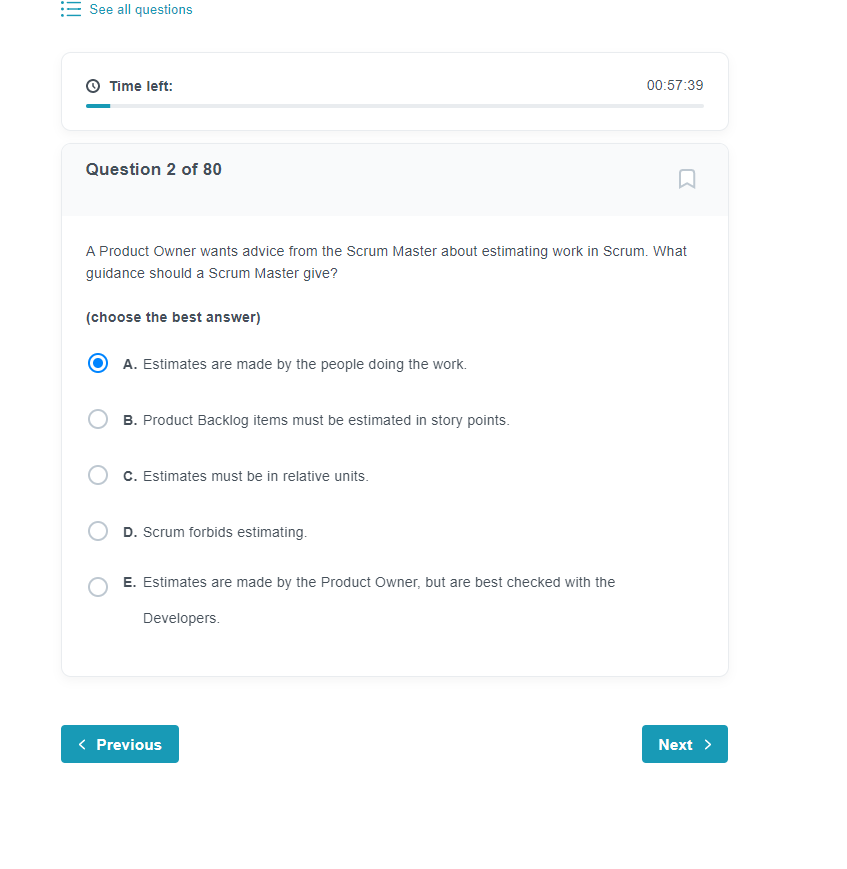Click the Question 2 of 80 heading
Screen dimensions: 847x869
(x=154, y=169)
